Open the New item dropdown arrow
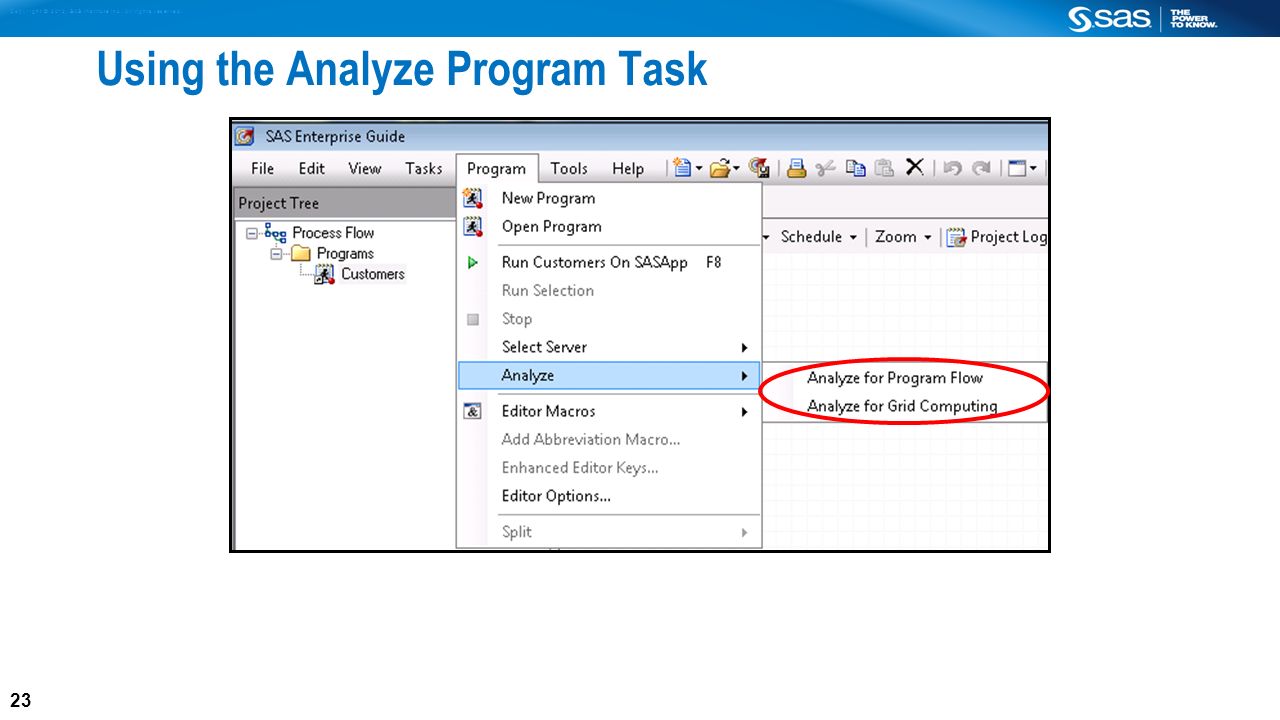 [x=699, y=169]
